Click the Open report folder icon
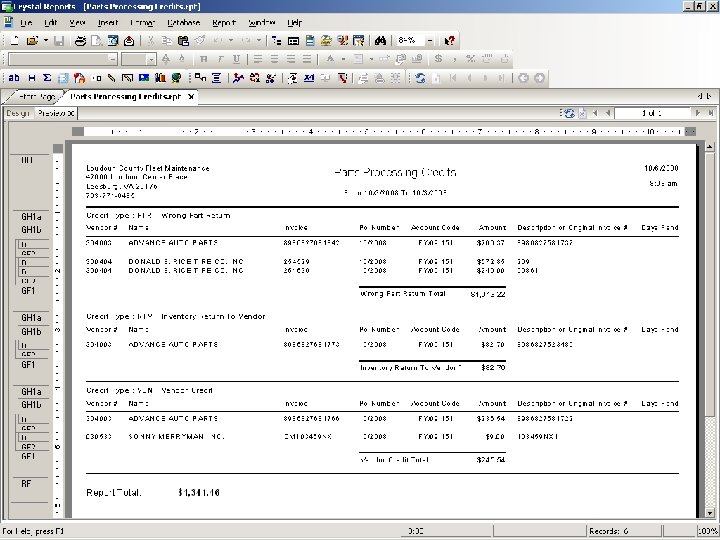The height and width of the screenshot is (540, 720). coord(32,41)
